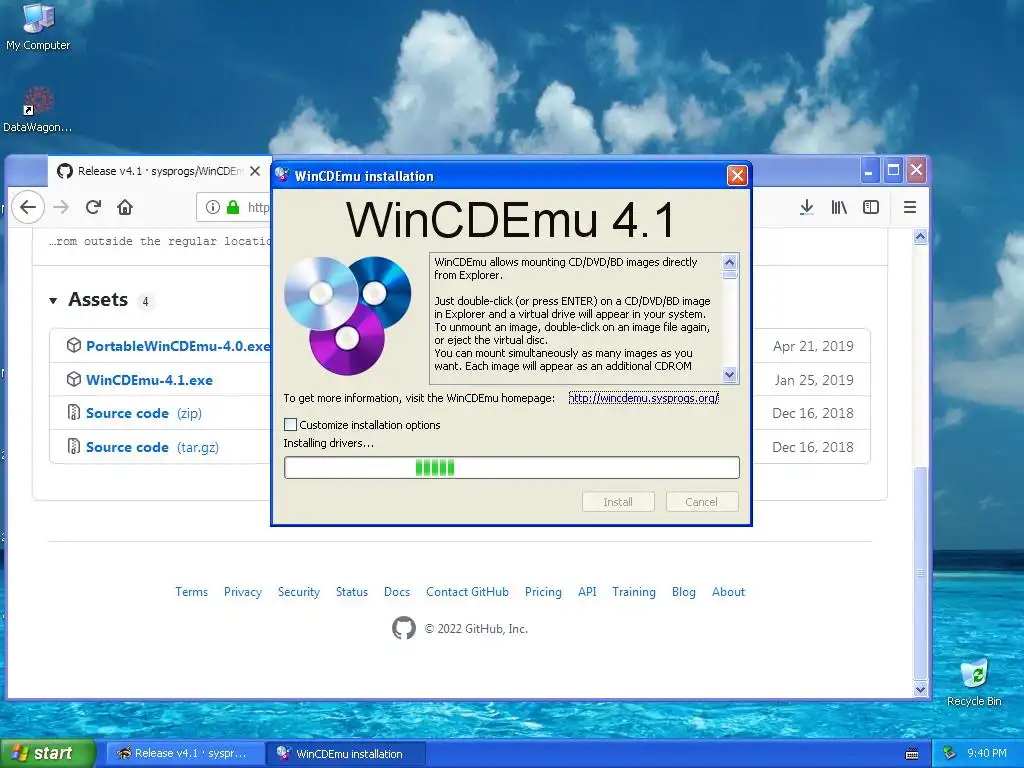
Task: Click the tray icon next to clock
Action: click(950, 753)
